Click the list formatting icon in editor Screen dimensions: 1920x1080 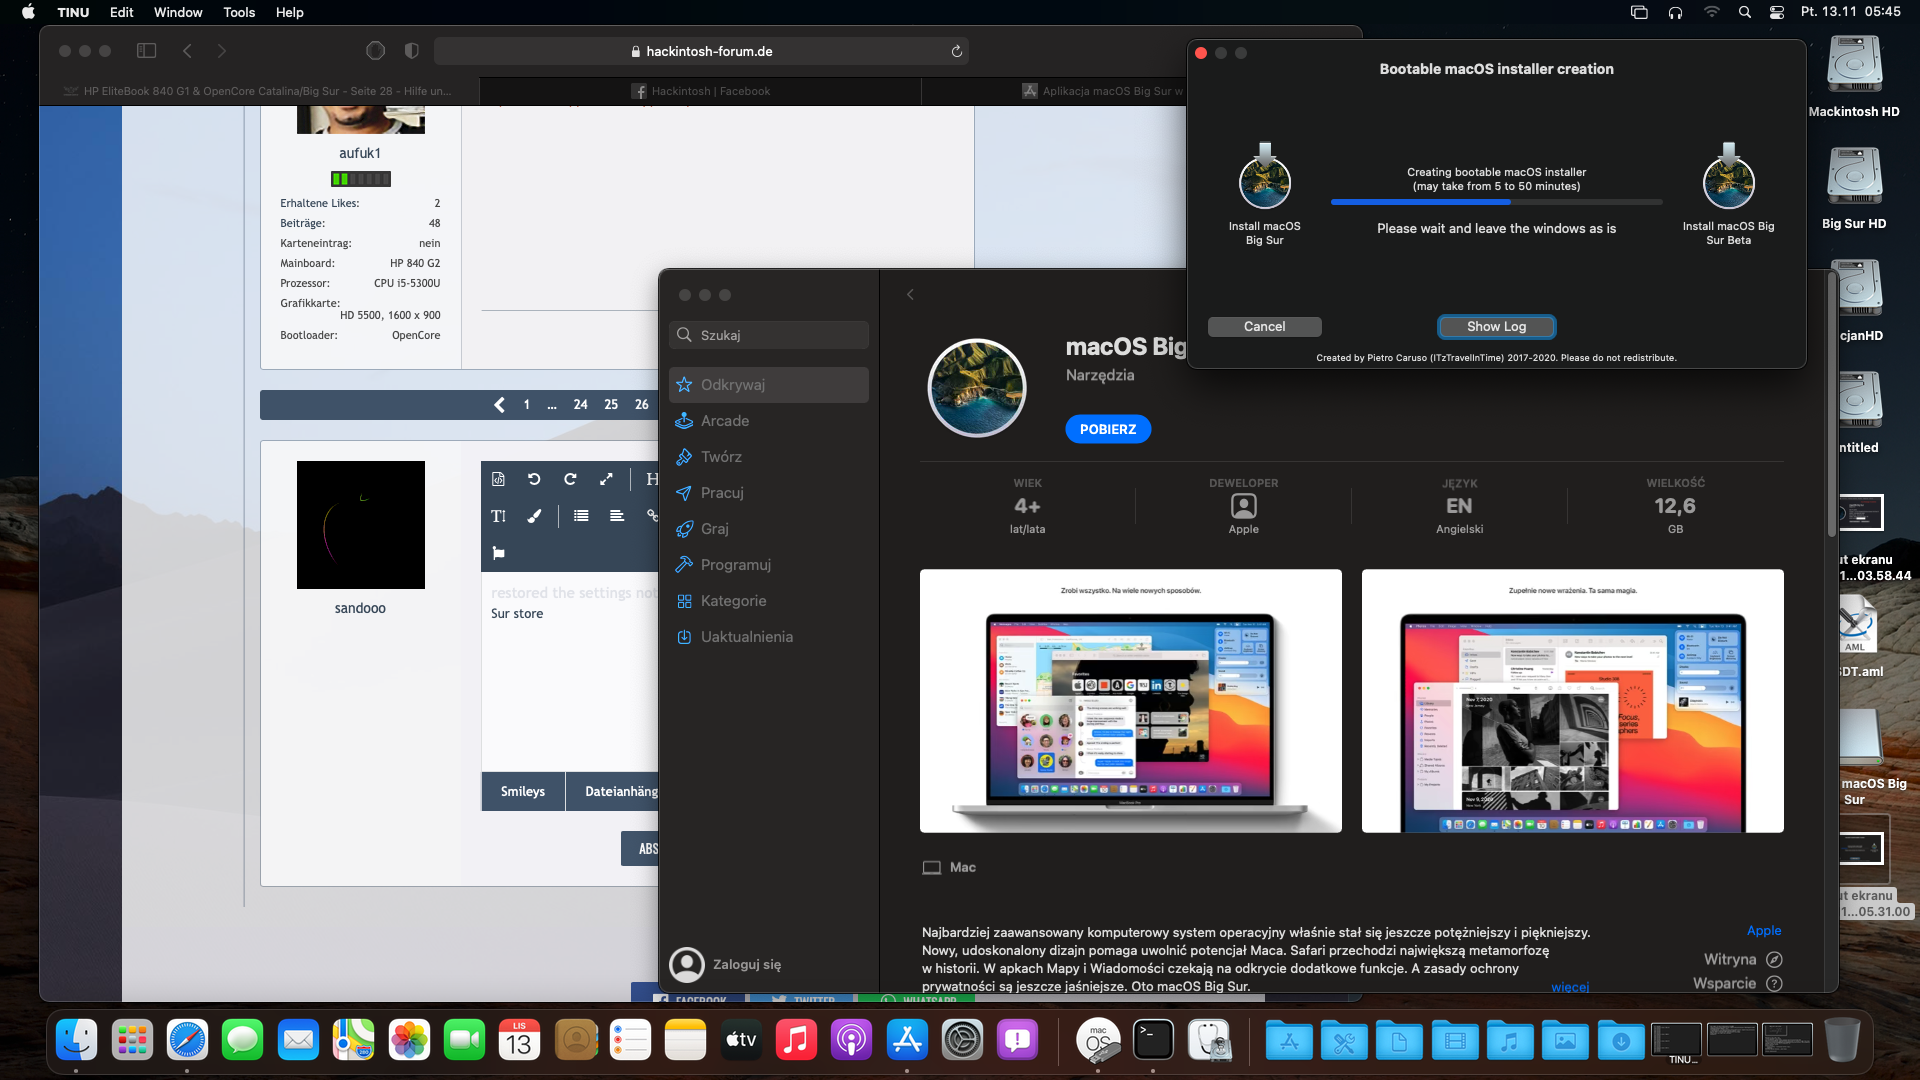pos(581,516)
